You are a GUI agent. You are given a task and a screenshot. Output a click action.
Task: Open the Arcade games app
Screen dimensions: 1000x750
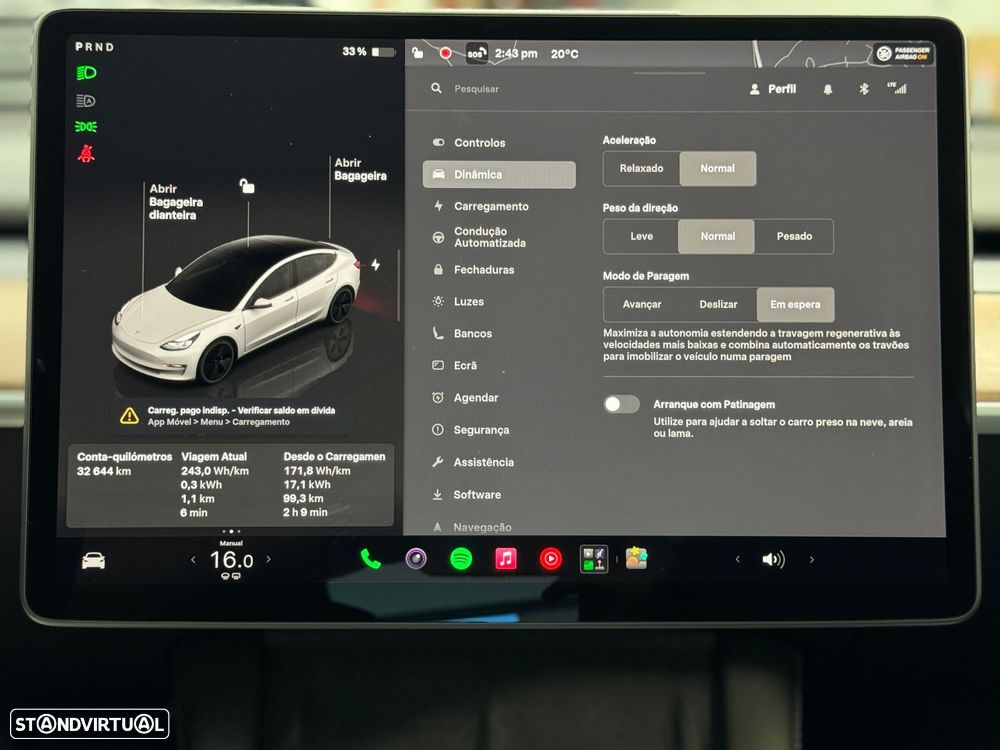tap(594, 559)
